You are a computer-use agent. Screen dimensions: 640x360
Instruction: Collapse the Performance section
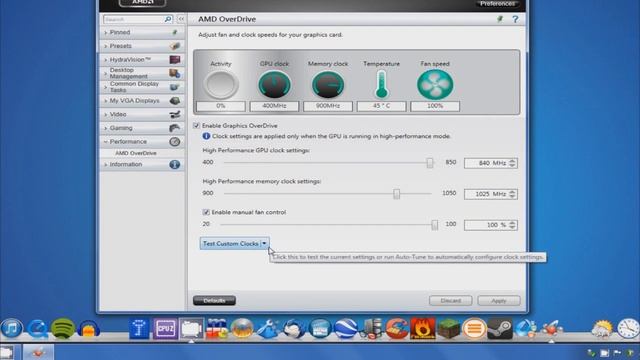click(142, 142)
